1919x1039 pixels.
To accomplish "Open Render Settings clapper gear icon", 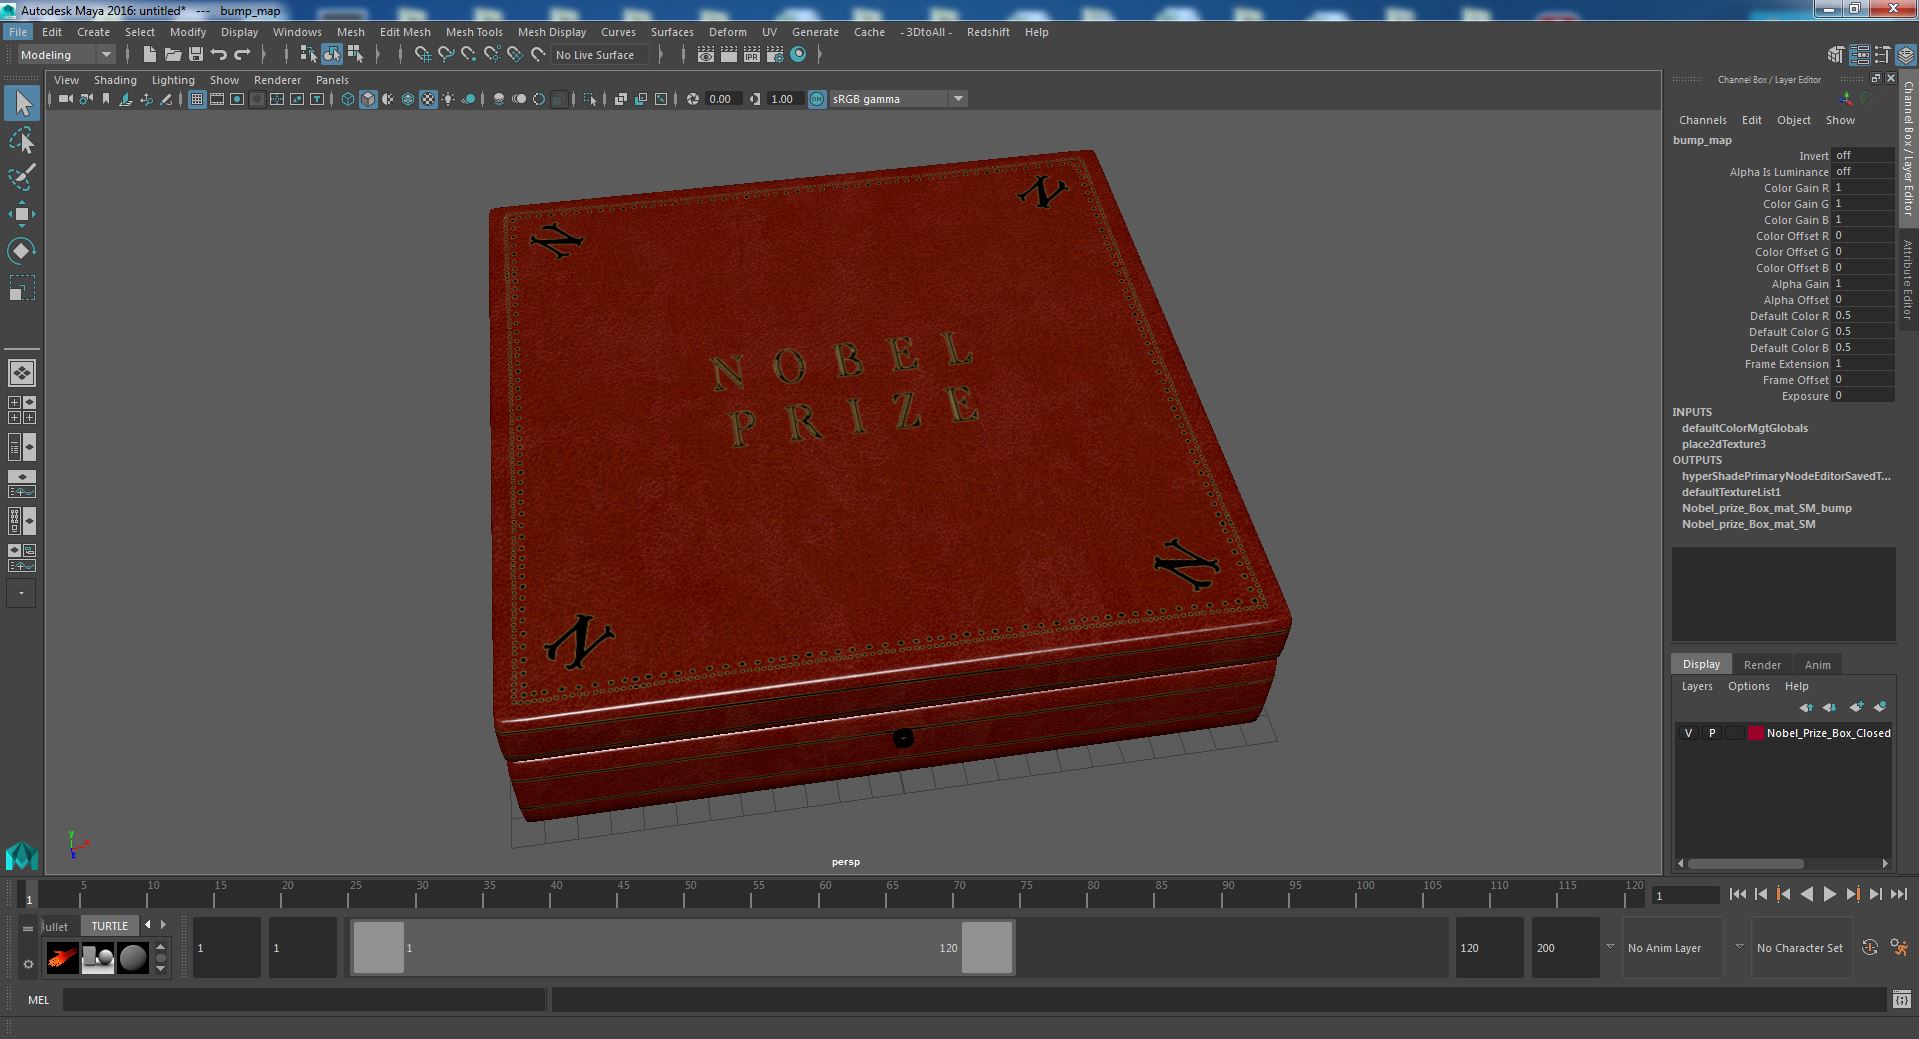I will click(x=774, y=55).
